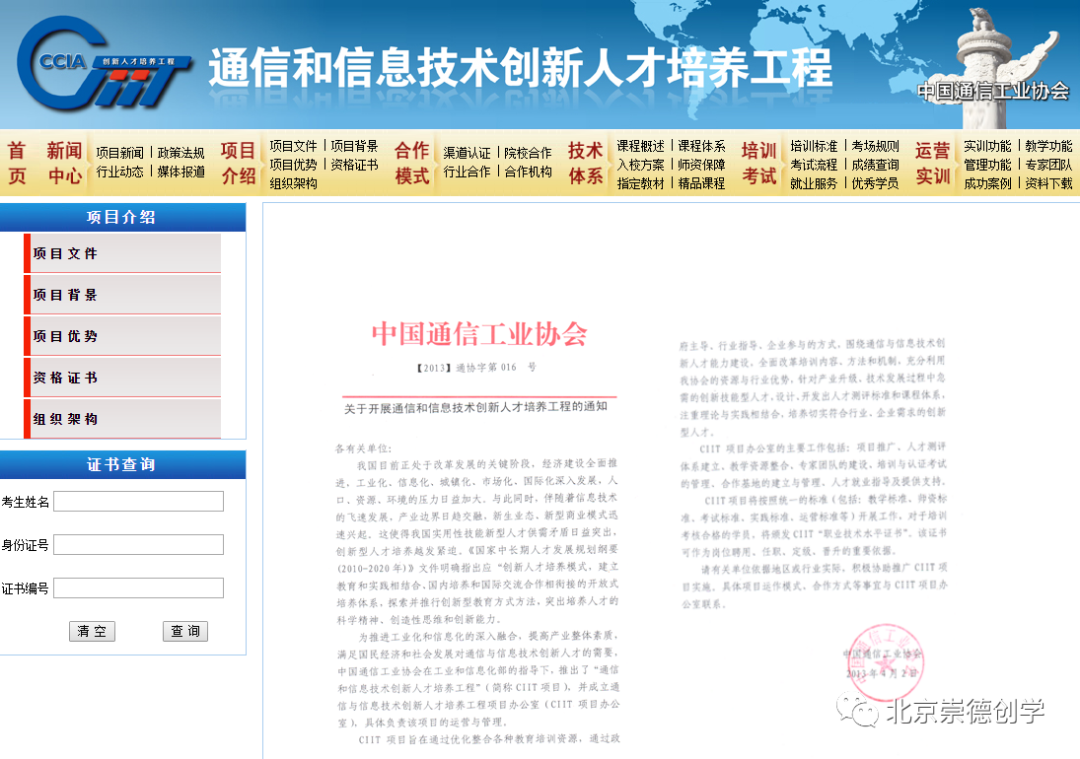Open 项目优势 link in top navigation
The height and width of the screenshot is (759, 1080).
point(293,165)
